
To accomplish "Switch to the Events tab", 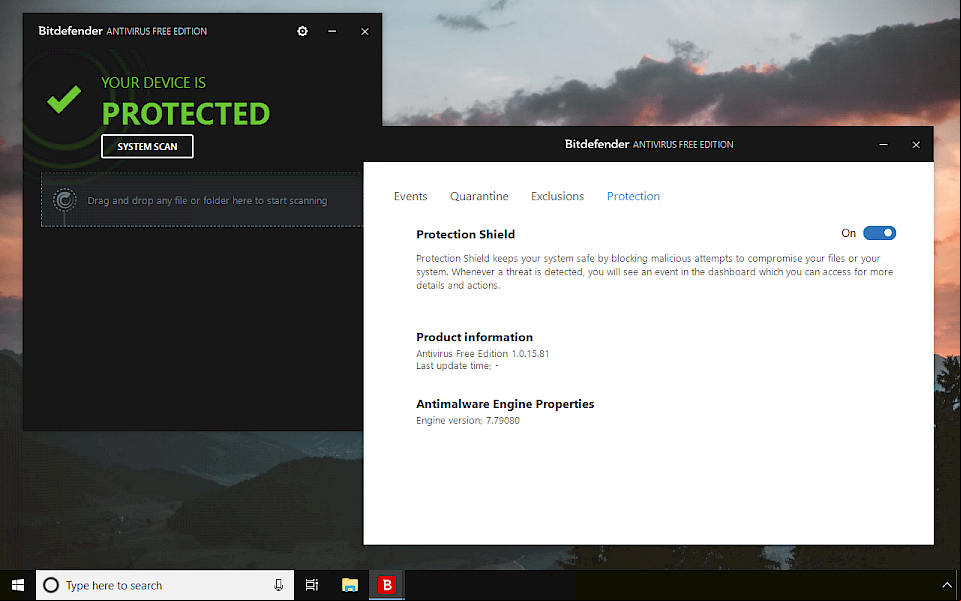I will coord(410,196).
